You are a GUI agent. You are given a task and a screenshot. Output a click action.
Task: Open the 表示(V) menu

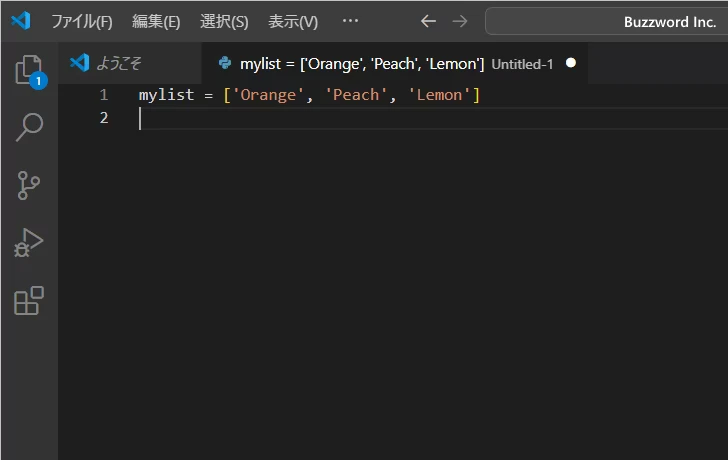(x=293, y=21)
